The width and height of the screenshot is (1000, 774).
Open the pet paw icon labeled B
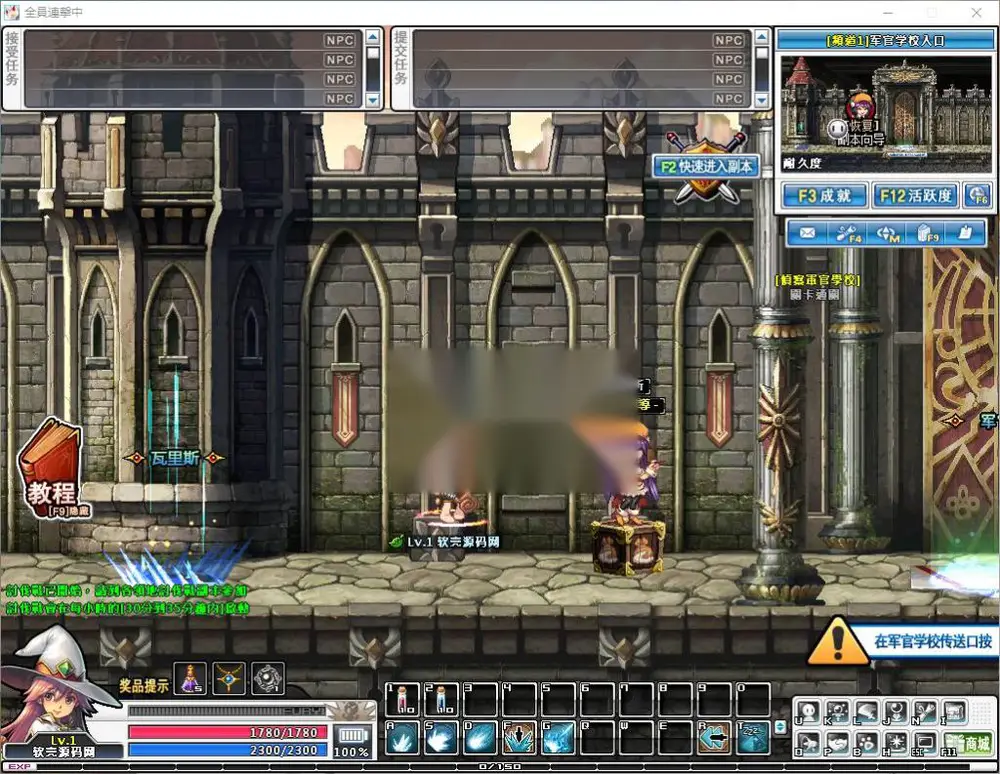(x=867, y=743)
